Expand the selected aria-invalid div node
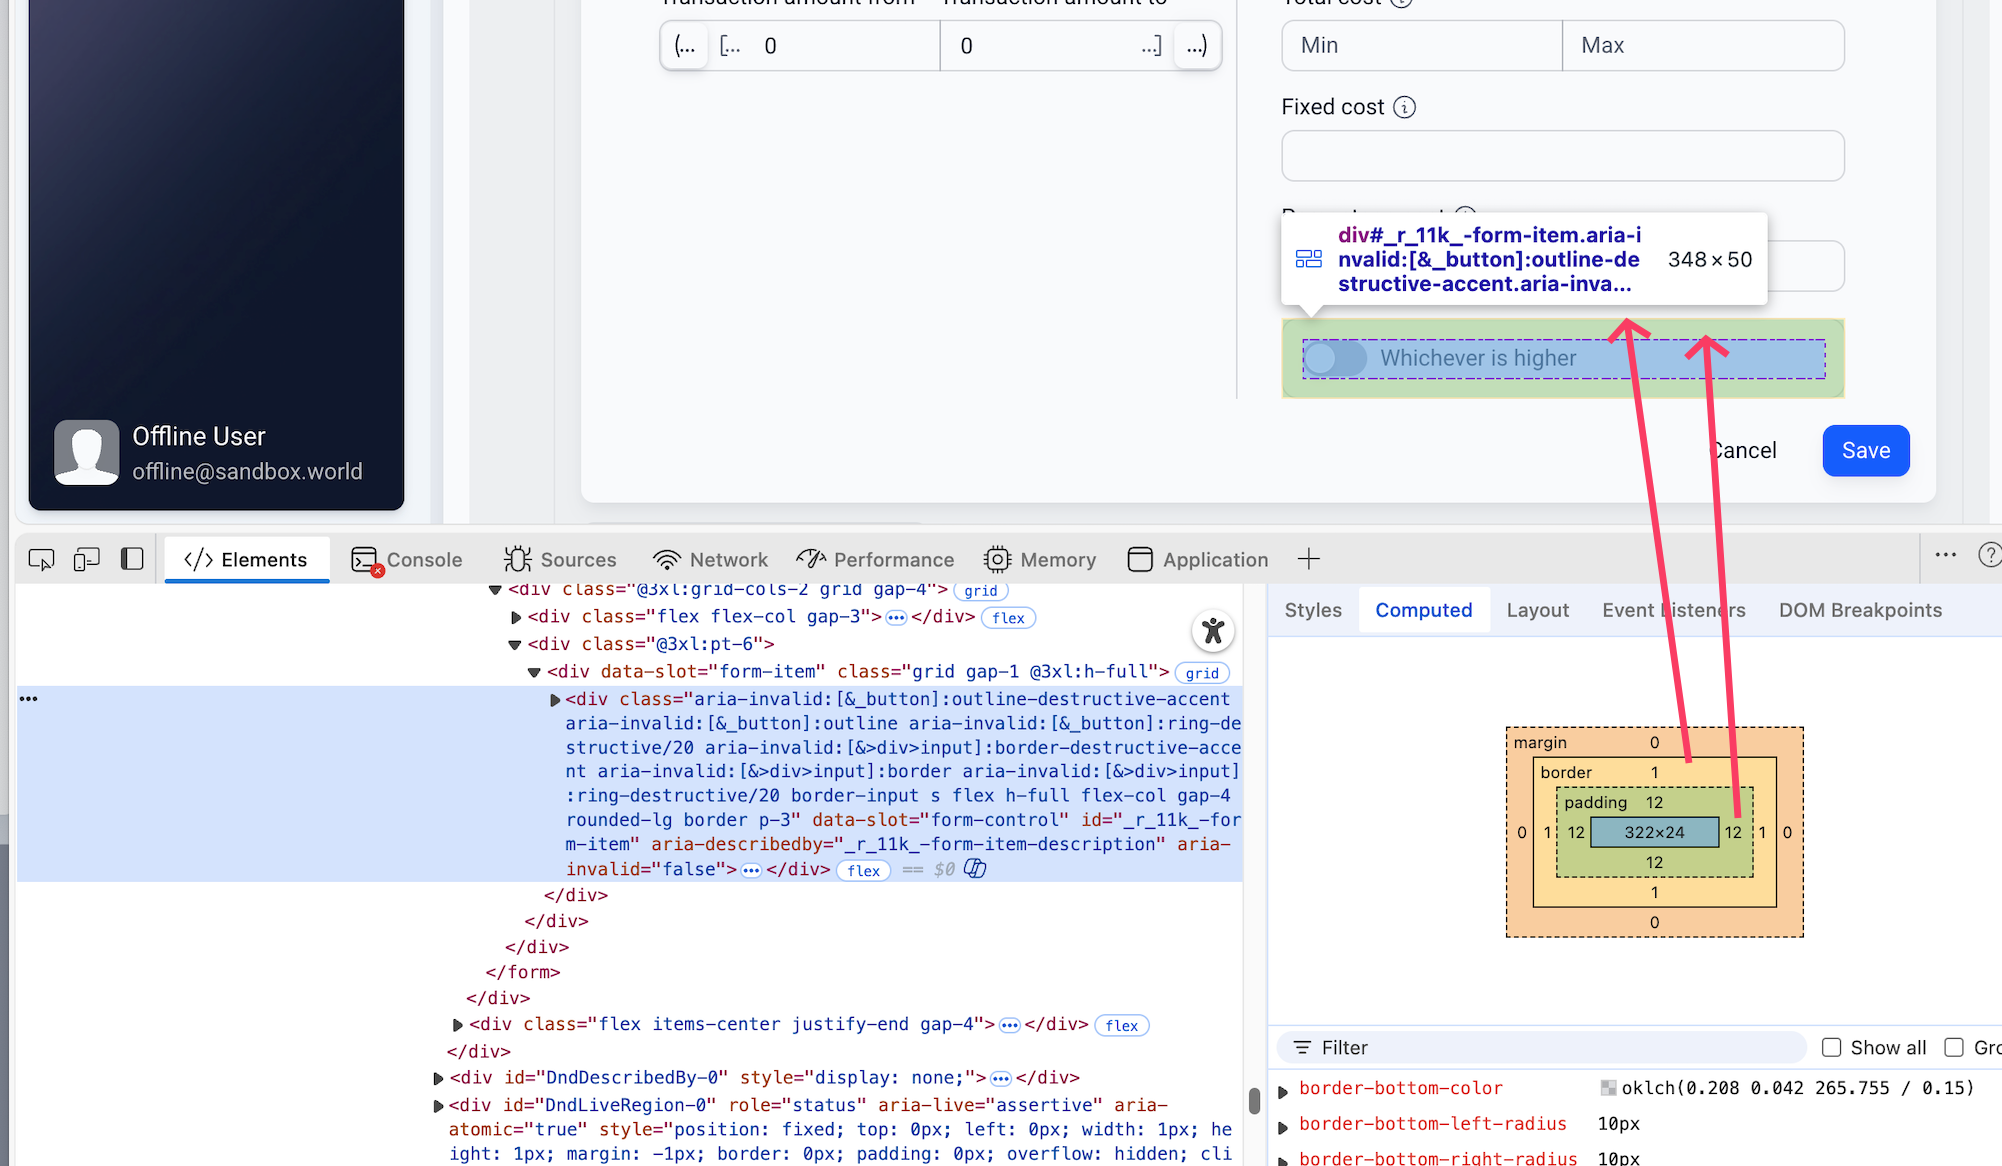The height and width of the screenshot is (1166, 2002). [x=555, y=700]
